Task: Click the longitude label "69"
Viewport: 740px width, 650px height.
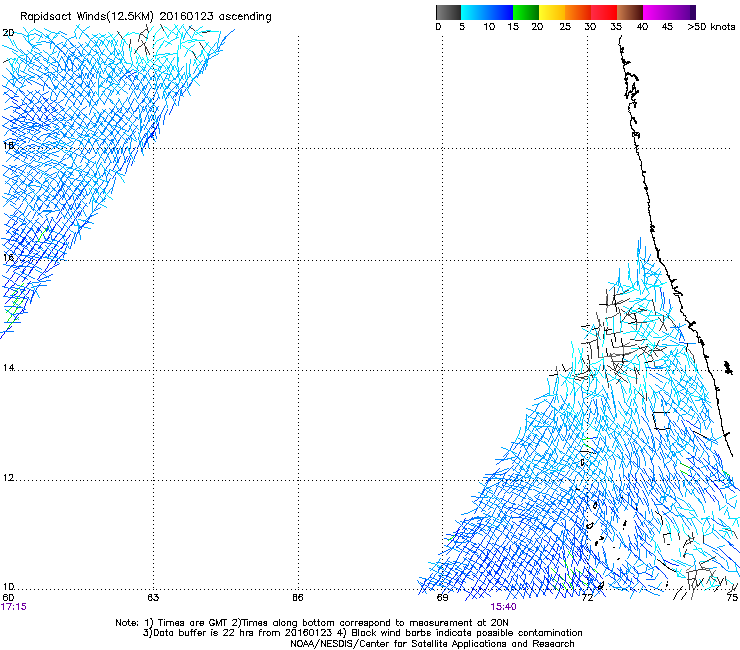Action: click(442, 598)
